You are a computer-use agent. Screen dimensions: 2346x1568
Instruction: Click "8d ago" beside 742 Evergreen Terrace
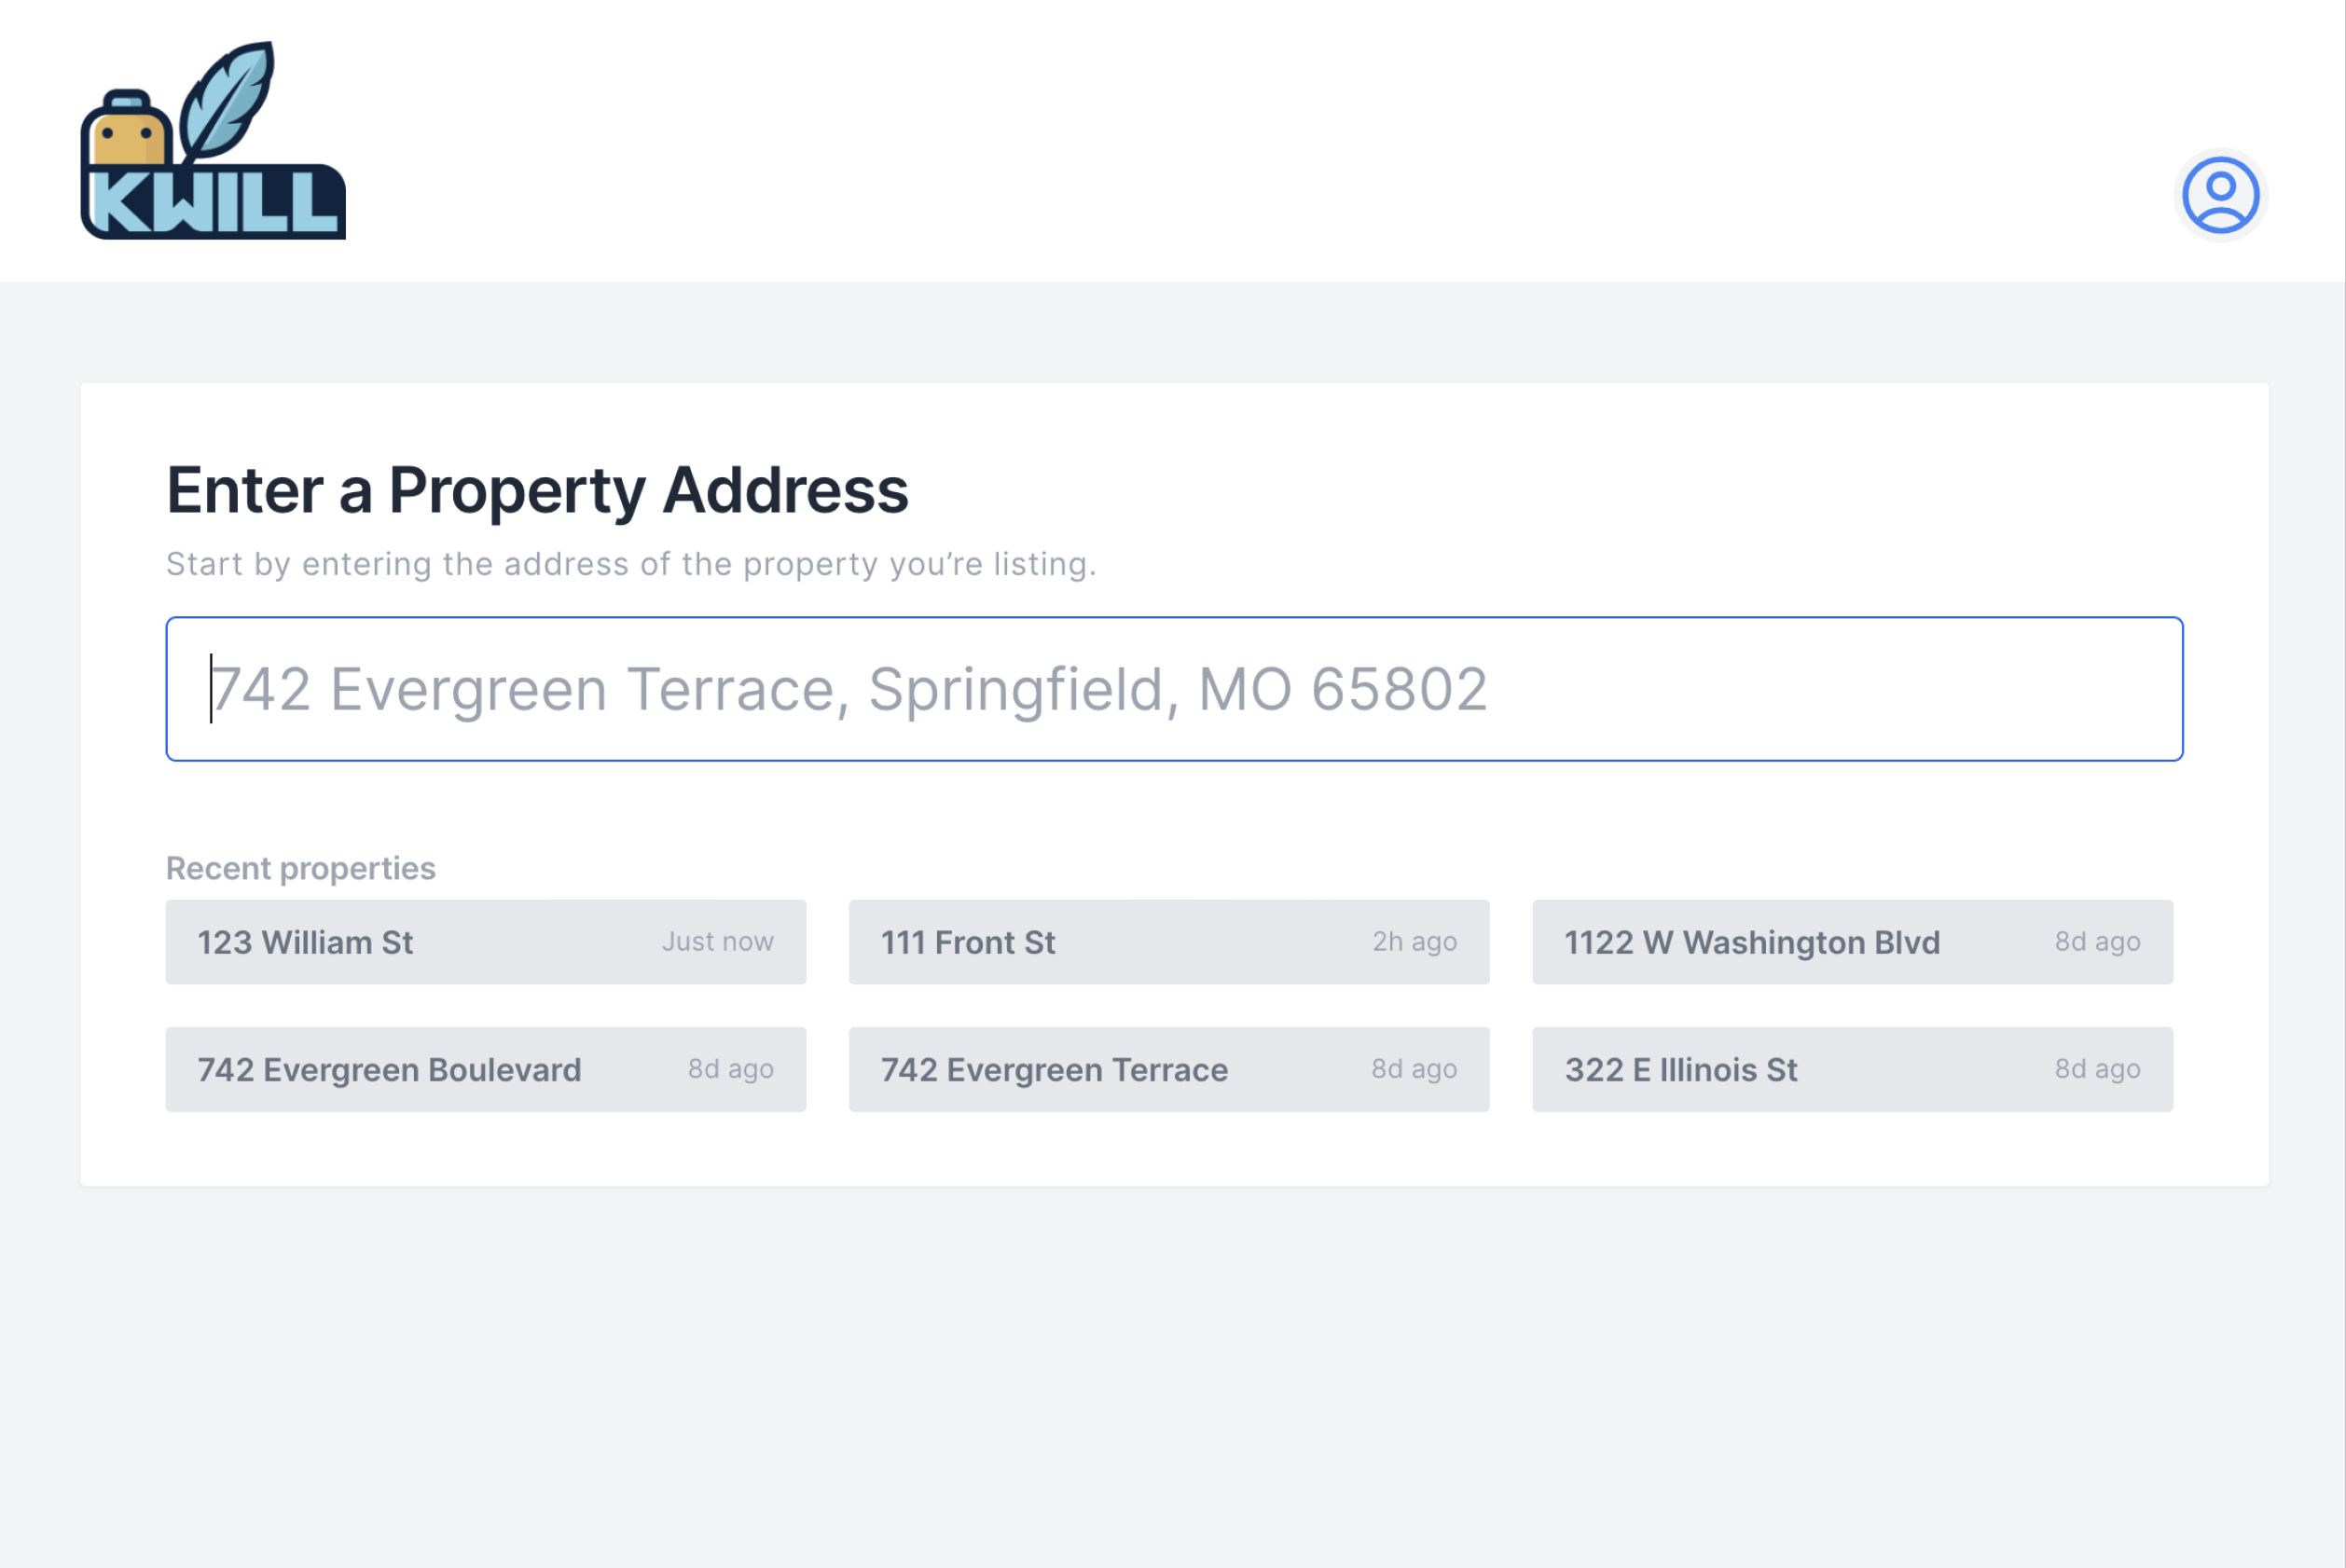(1414, 1069)
